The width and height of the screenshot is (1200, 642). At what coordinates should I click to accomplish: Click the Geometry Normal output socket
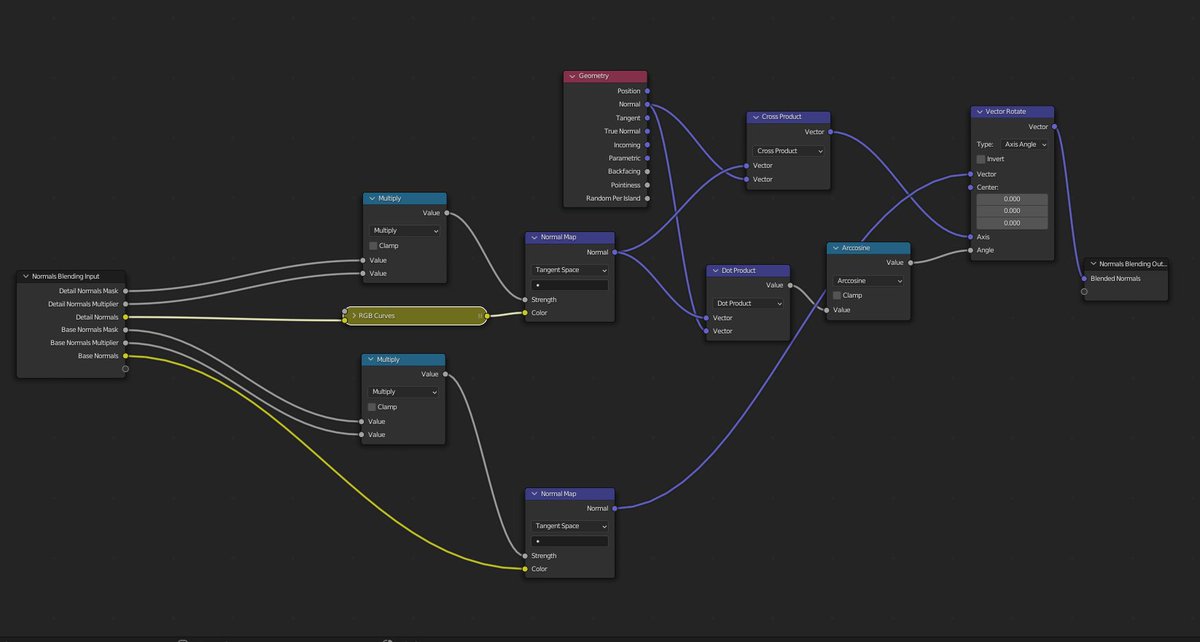pyautogui.click(x=648, y=104)
